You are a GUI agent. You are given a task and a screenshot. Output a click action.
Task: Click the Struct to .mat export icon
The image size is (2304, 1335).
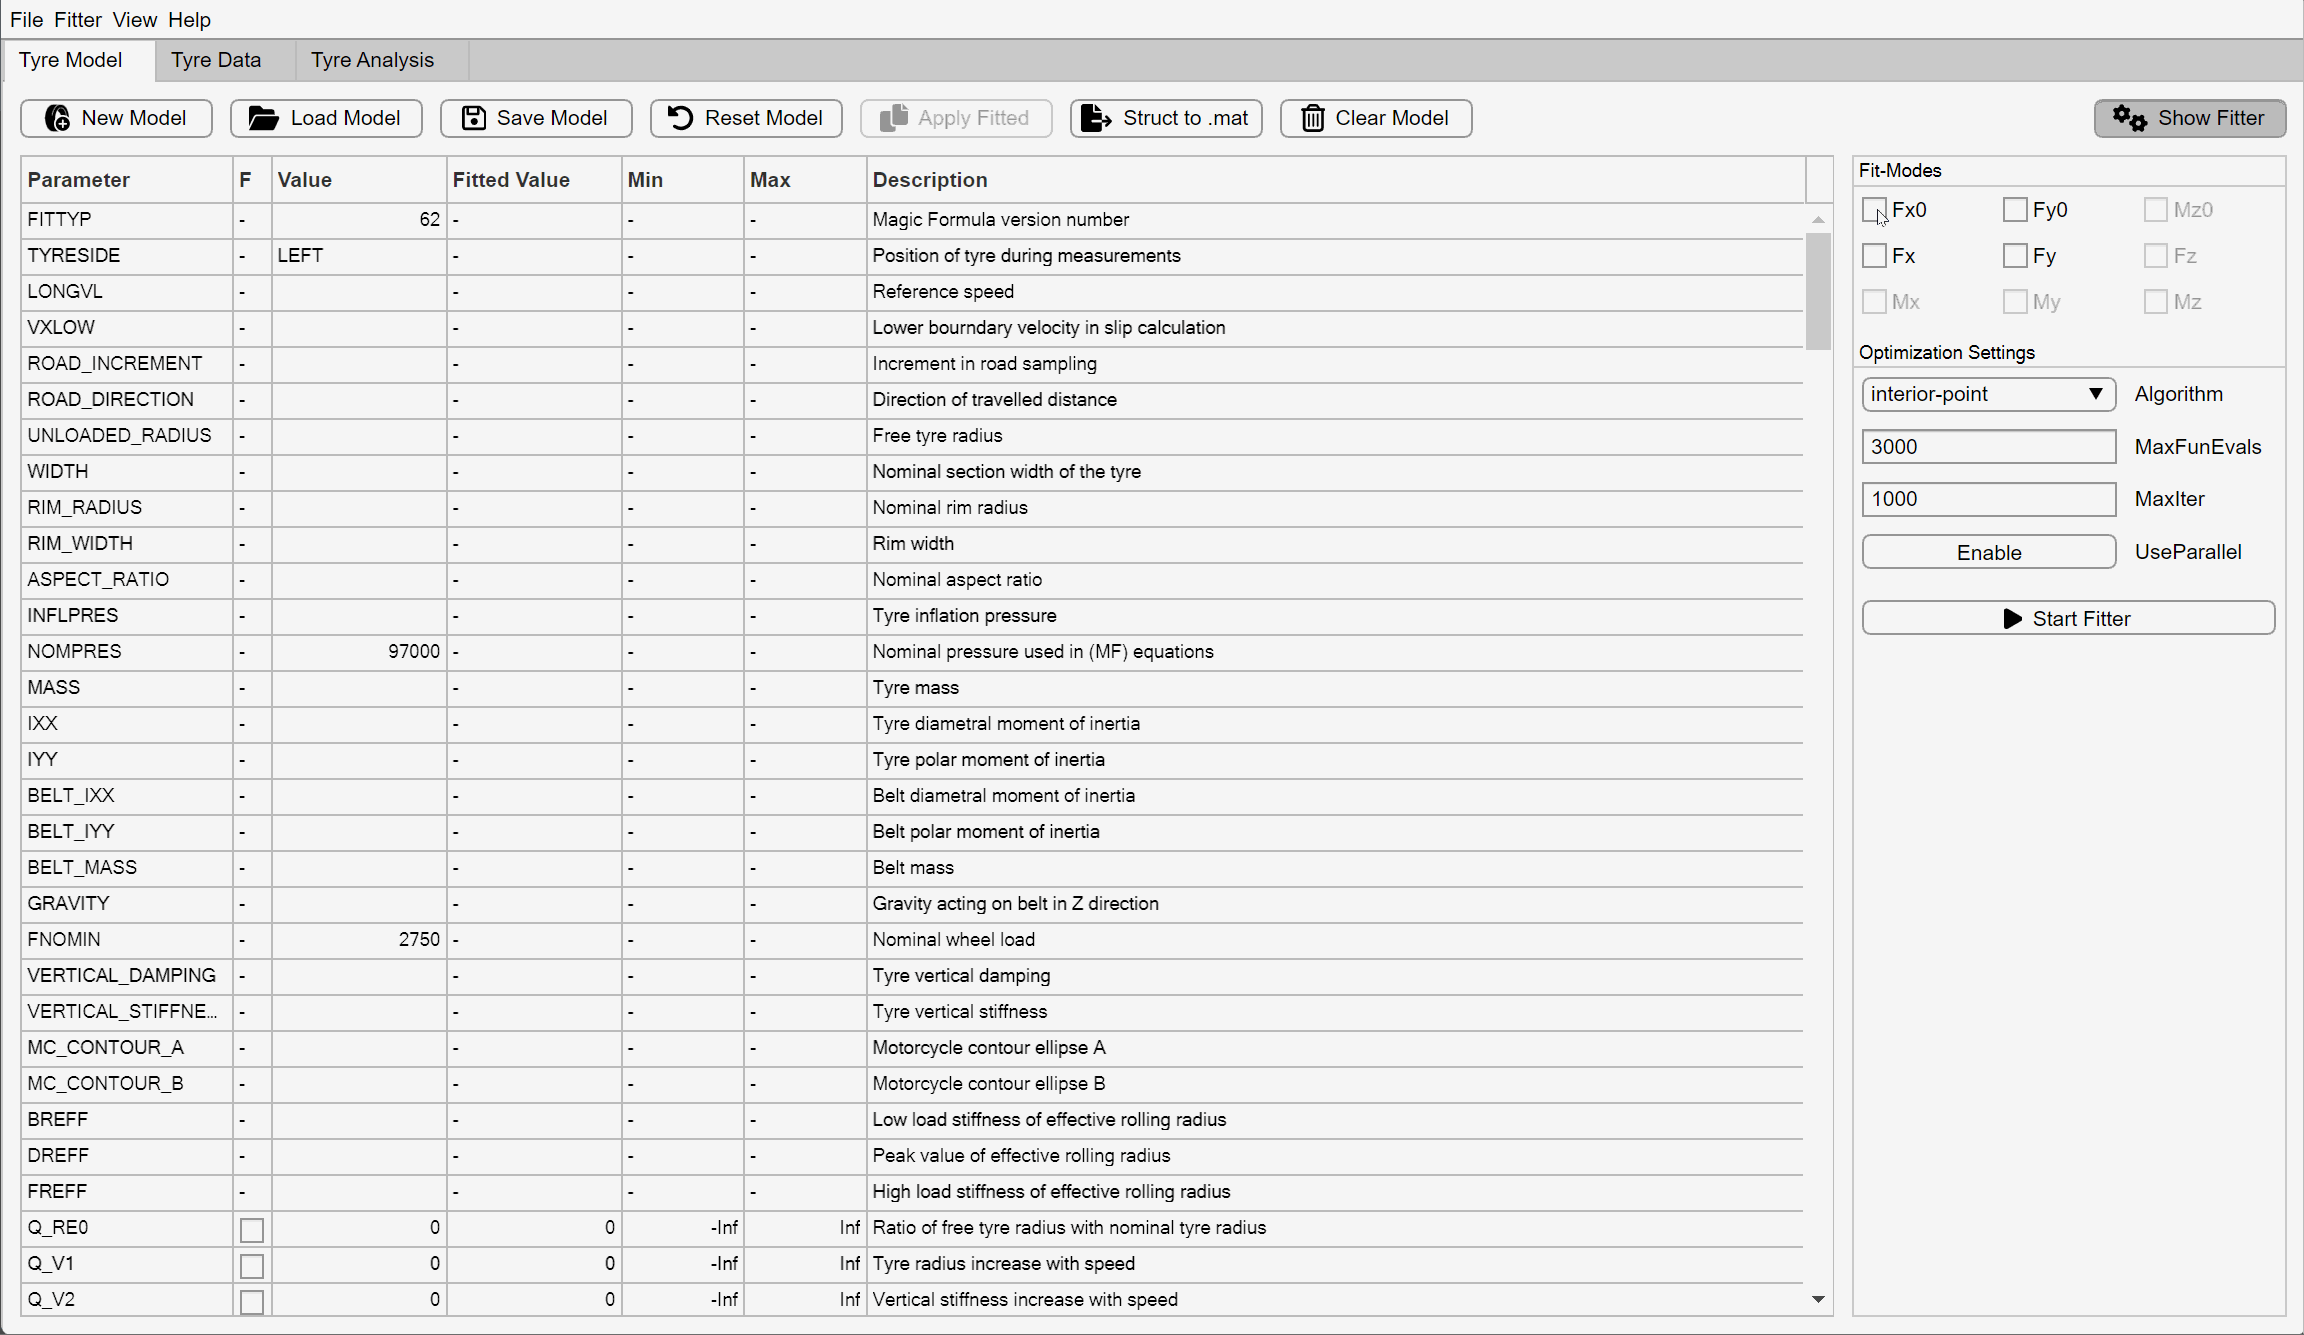[1096, 118]
